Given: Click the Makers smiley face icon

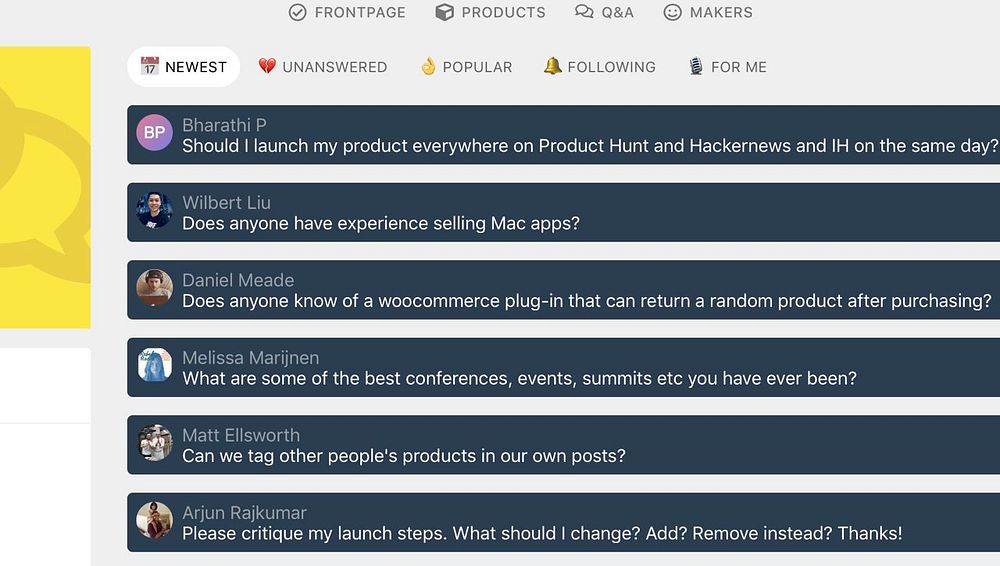Looking at the screenshot, I should [x=673, y=12].
